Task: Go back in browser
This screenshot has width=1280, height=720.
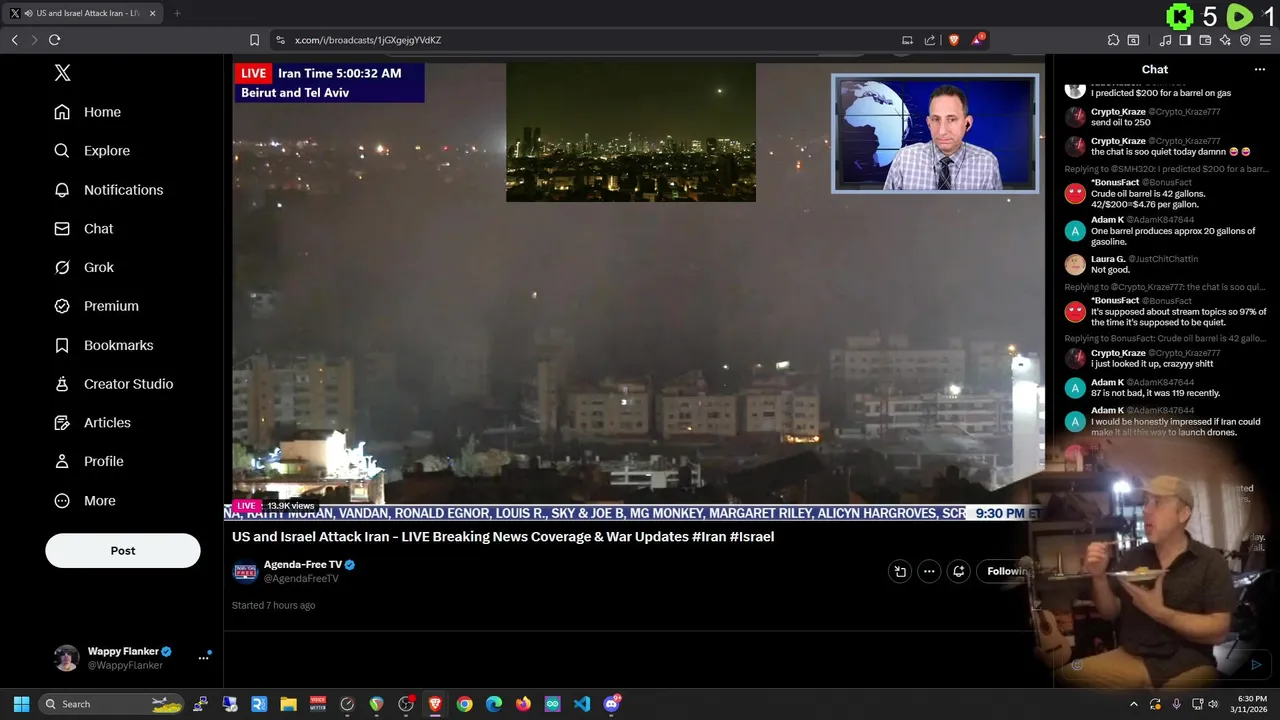Action: coord(14,40)
